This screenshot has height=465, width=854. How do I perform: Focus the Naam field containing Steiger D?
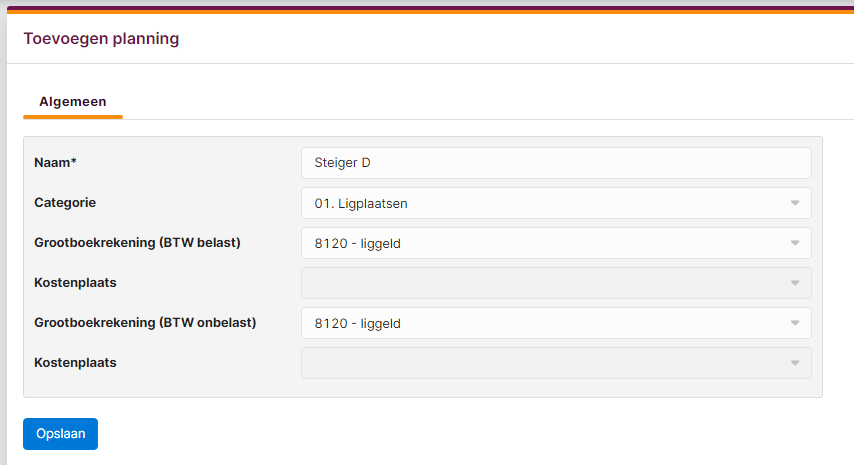(556, 163)
